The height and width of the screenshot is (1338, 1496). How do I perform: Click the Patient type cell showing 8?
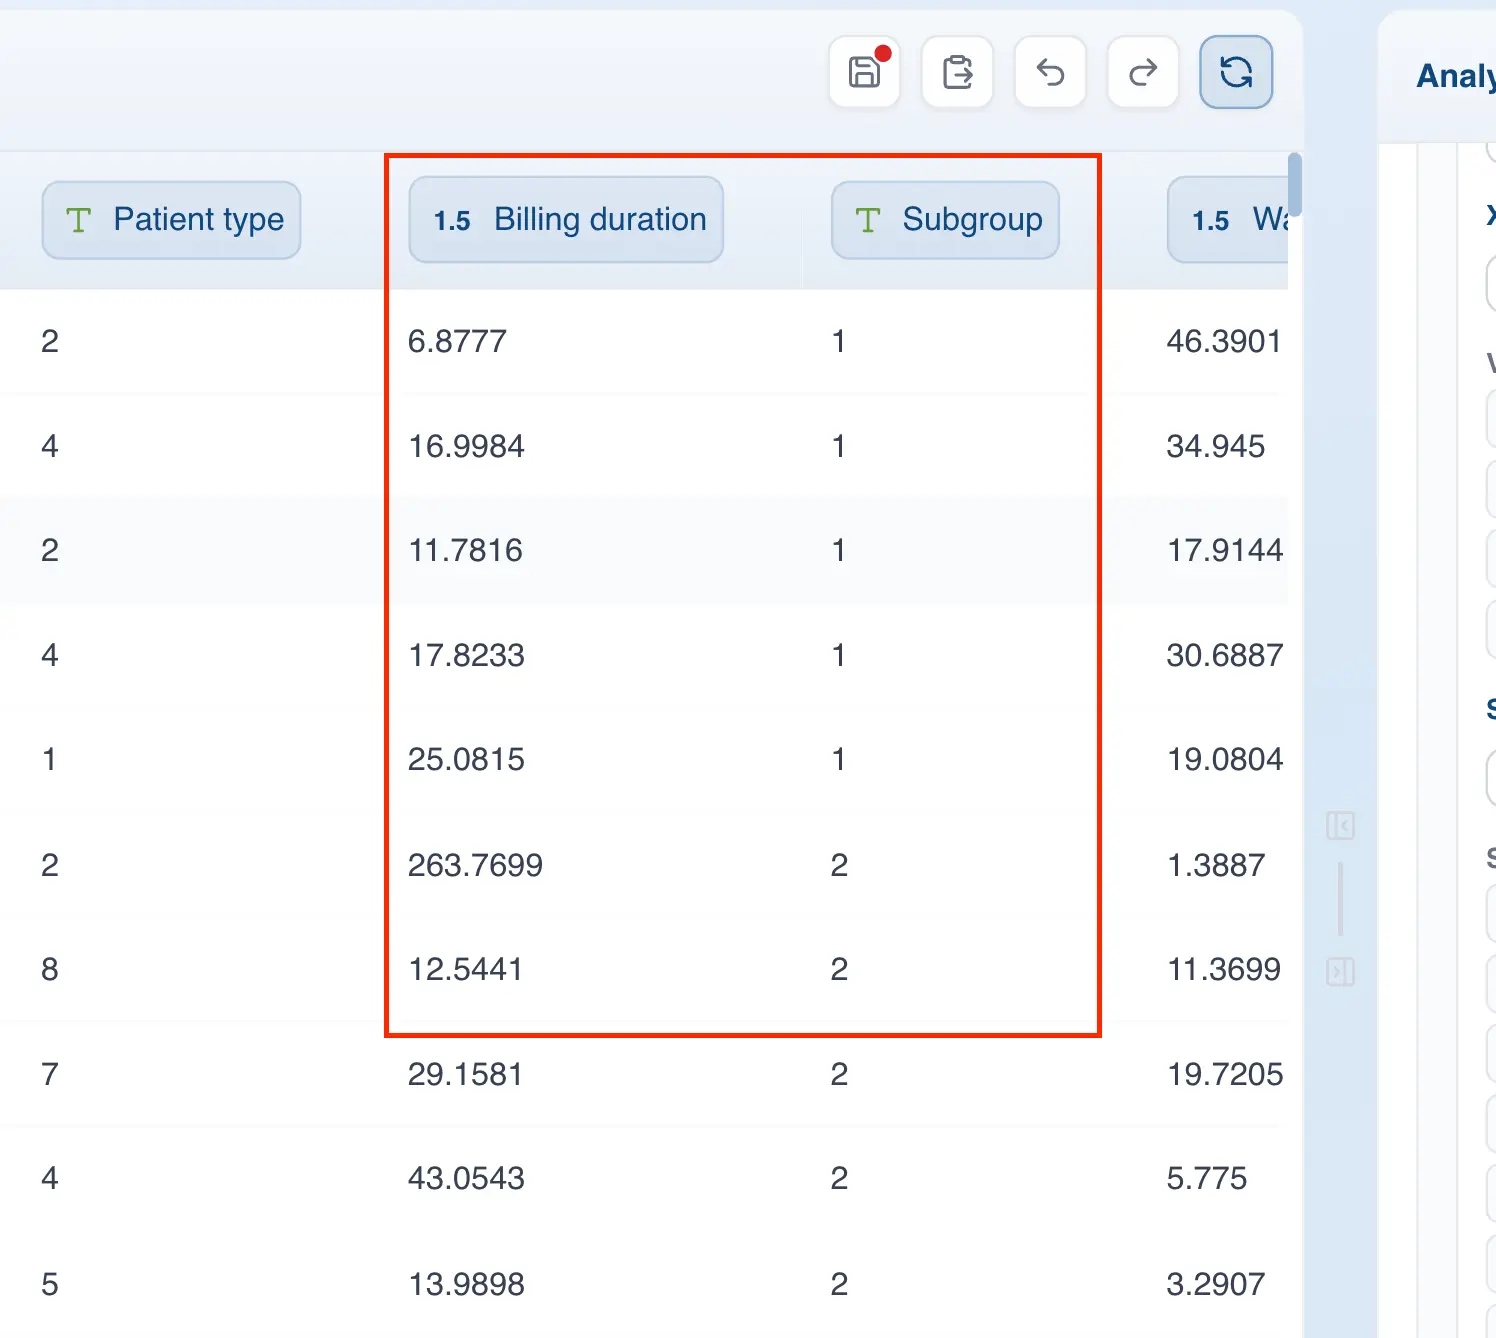point(50,969)
